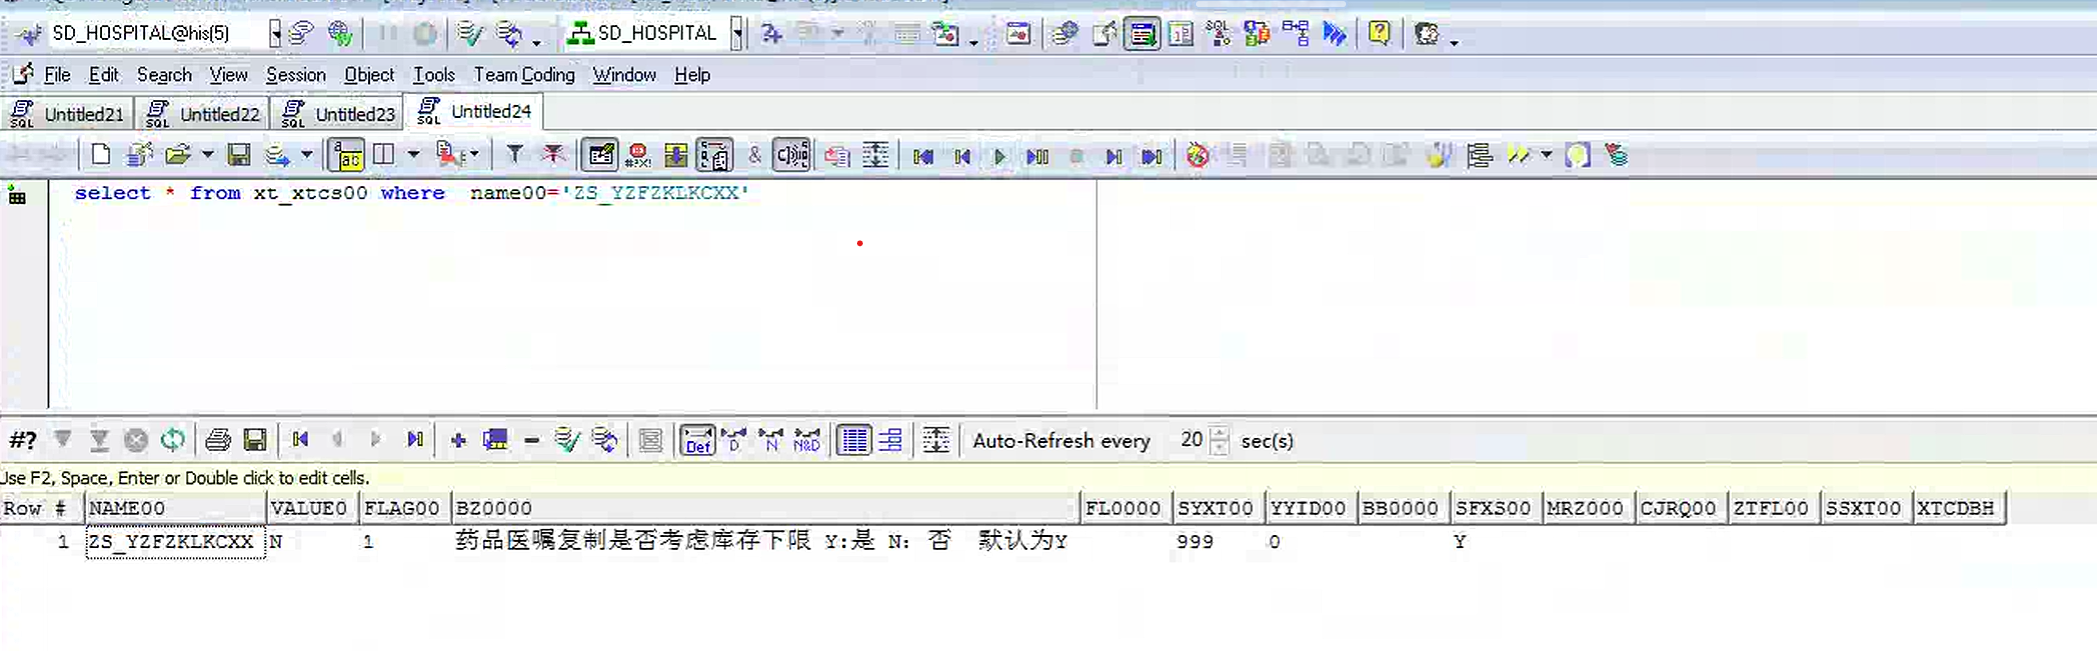
Task: Click the green play execute icon
Action: pos(999,156)
